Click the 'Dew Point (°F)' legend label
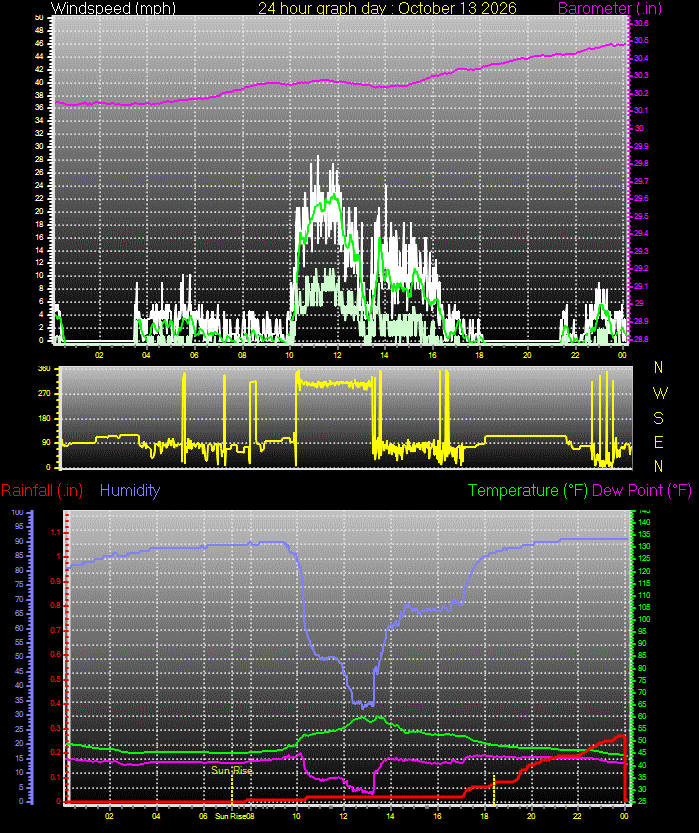Image resolution: width=699 pixels, height=833 pixels. pyautogui.click(x=642, y=490)
